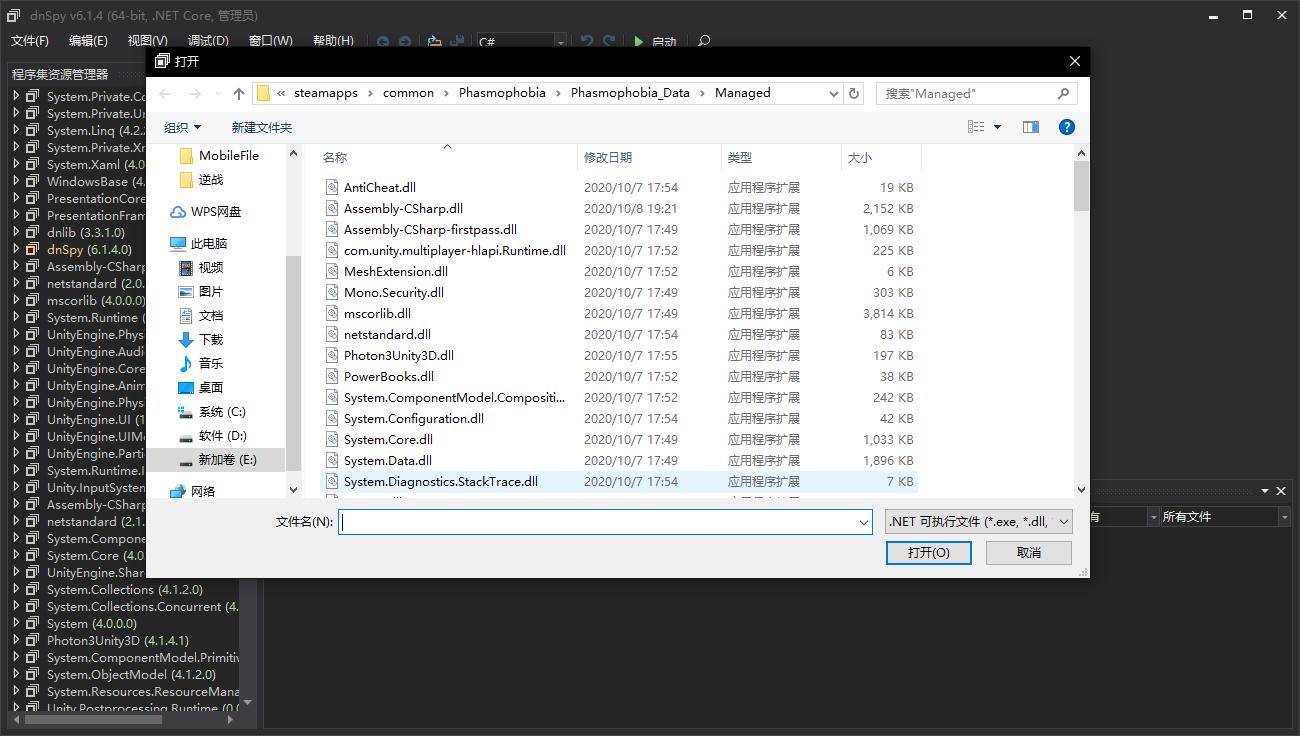The height and width of the screenshot is (736, 1300).
Task: Toggle the preview pane icon
Action: point(1031,127)
